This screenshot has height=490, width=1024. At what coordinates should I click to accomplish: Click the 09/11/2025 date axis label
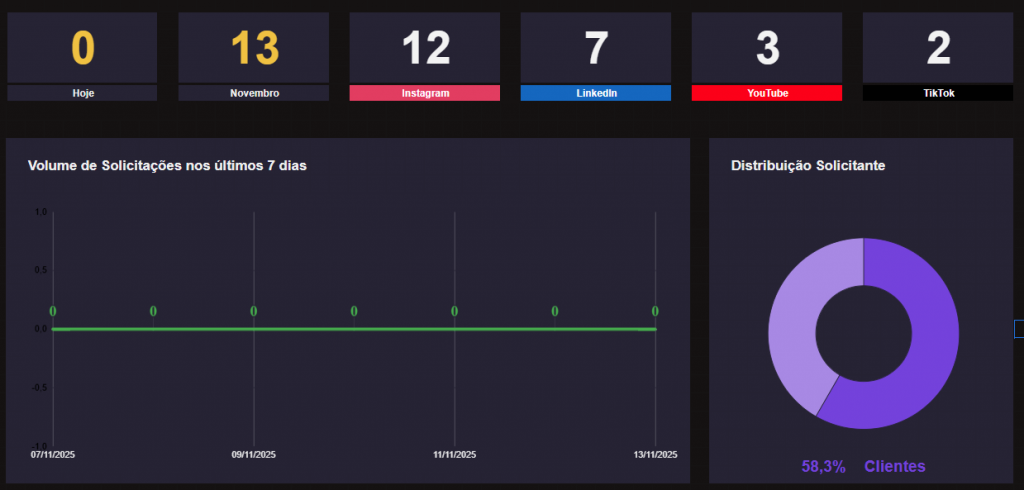point(253,454)
